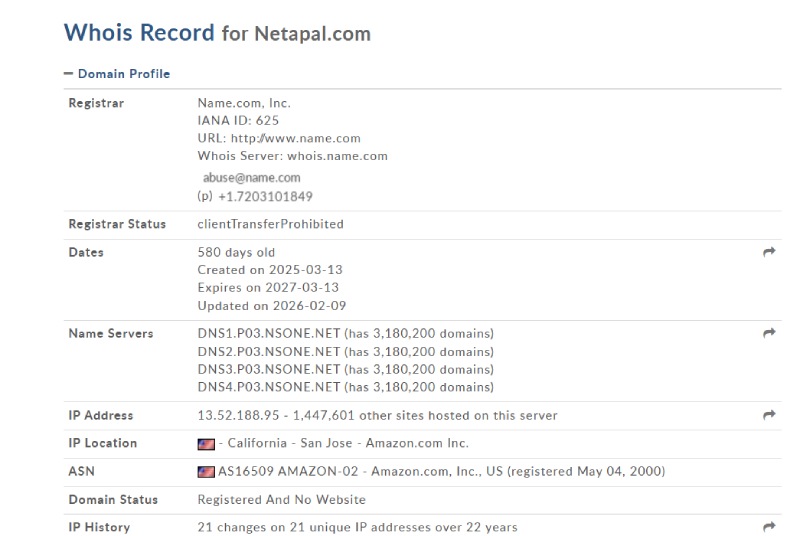Click the IP Location row label

click(103, 443)
